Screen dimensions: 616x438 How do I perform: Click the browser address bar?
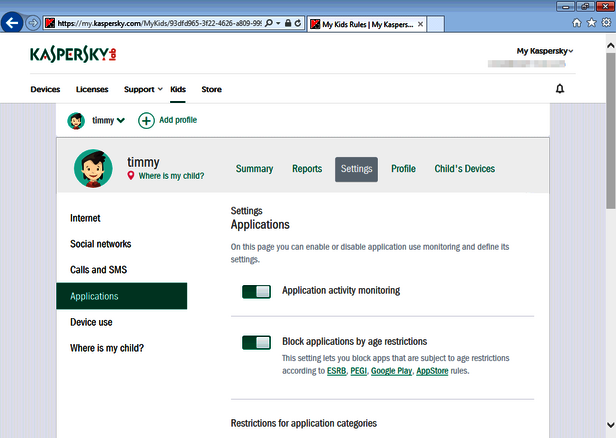coord(160,22)
